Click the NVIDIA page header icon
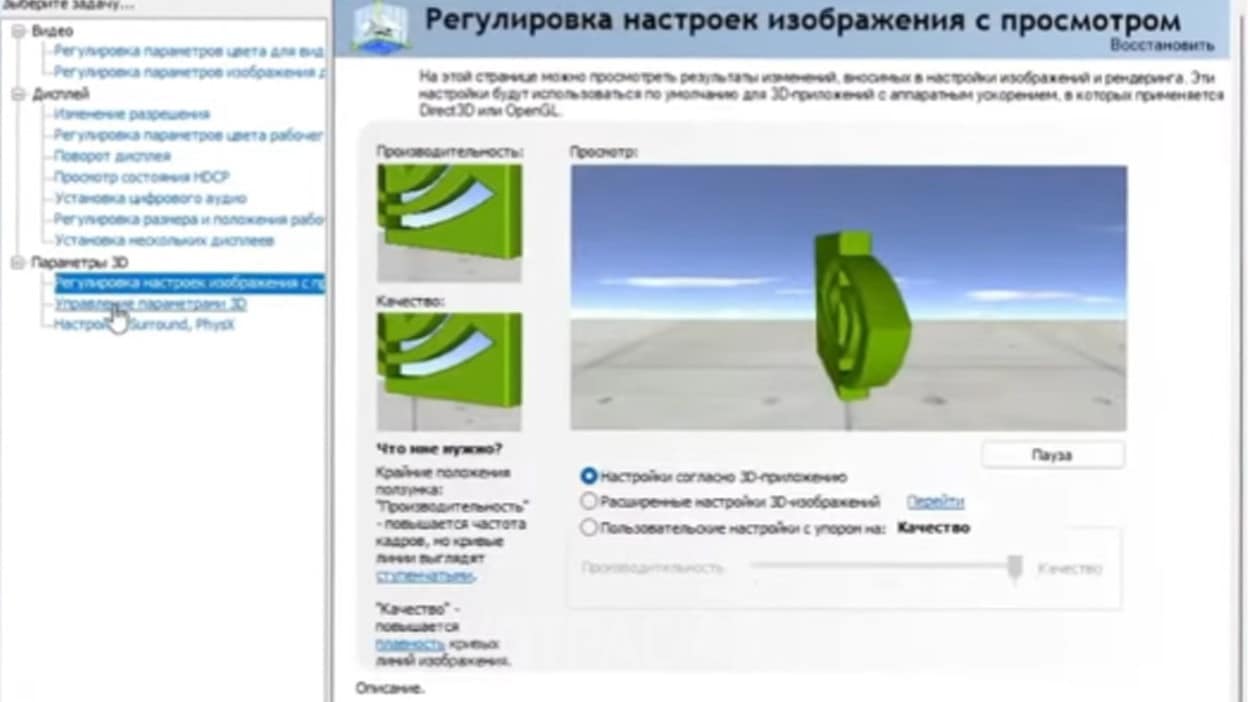The height and width of the screenshot is (702, 1248). (x=380, y=27)
